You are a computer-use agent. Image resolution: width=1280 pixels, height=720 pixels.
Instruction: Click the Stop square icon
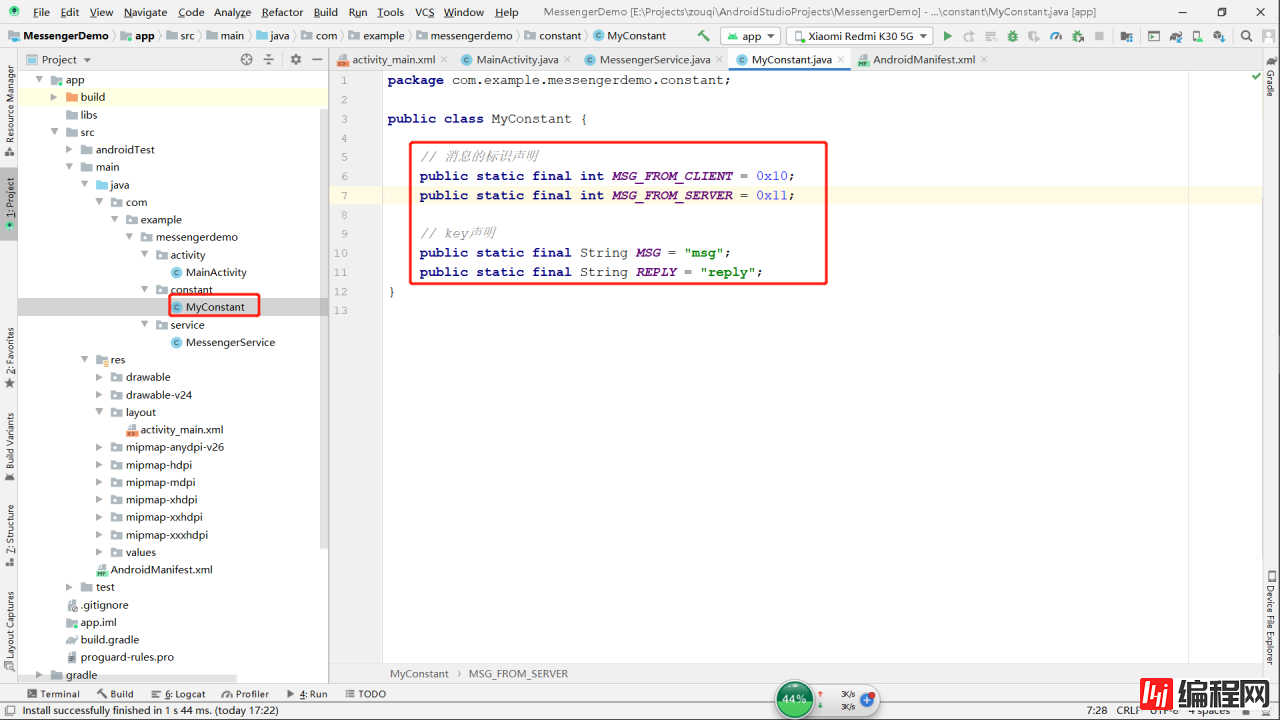[1099, 36]
